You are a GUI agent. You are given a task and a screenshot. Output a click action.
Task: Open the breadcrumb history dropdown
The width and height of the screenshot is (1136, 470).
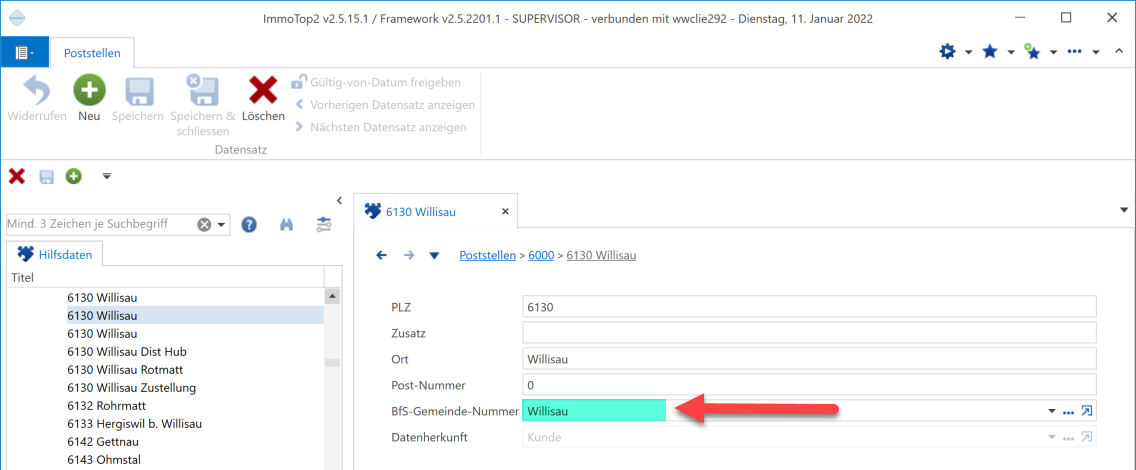(x=435, y=256)
